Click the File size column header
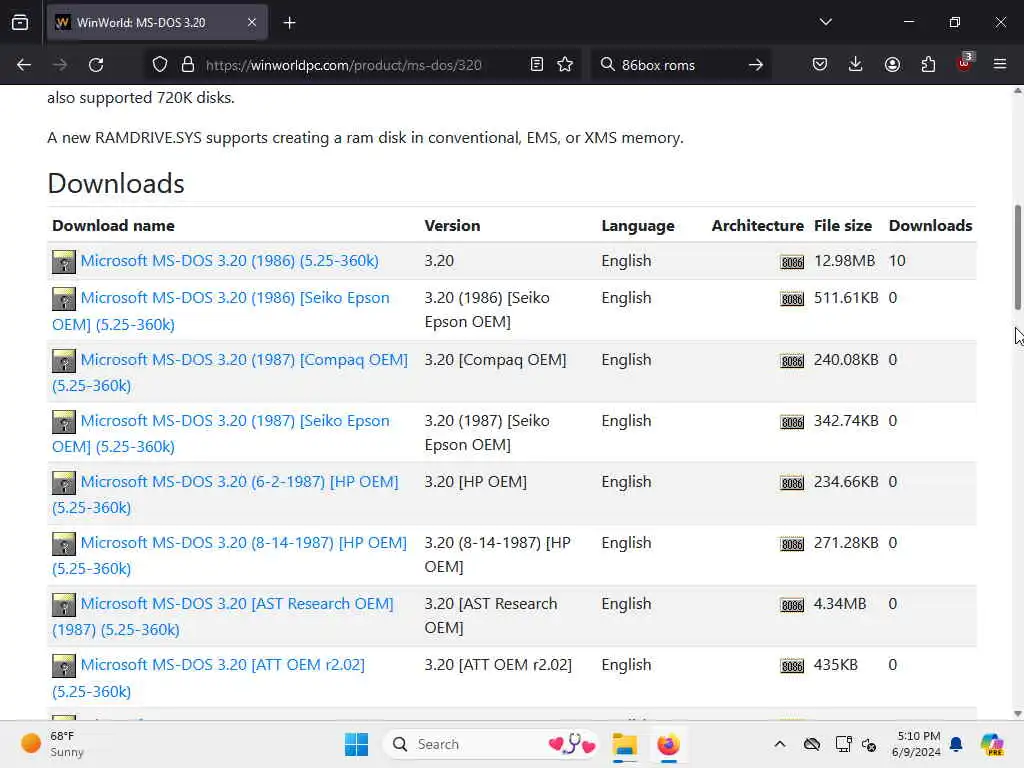 (x=842, y=225)
